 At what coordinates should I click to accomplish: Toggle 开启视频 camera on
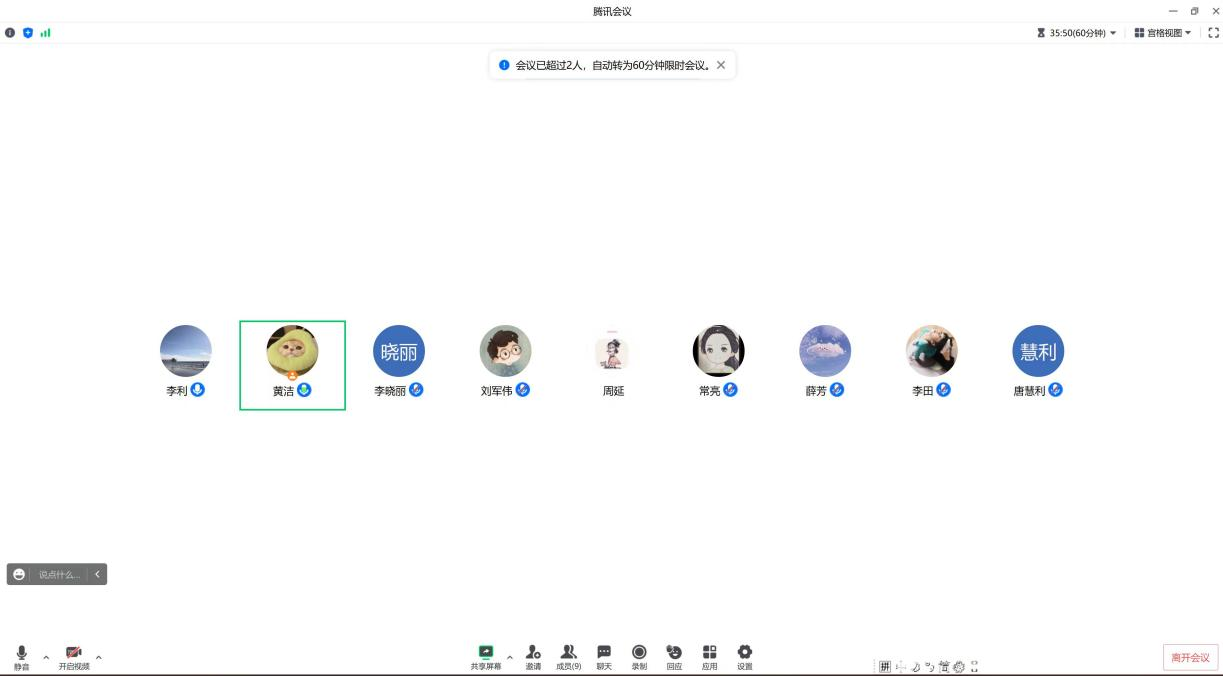pos(73,654)
